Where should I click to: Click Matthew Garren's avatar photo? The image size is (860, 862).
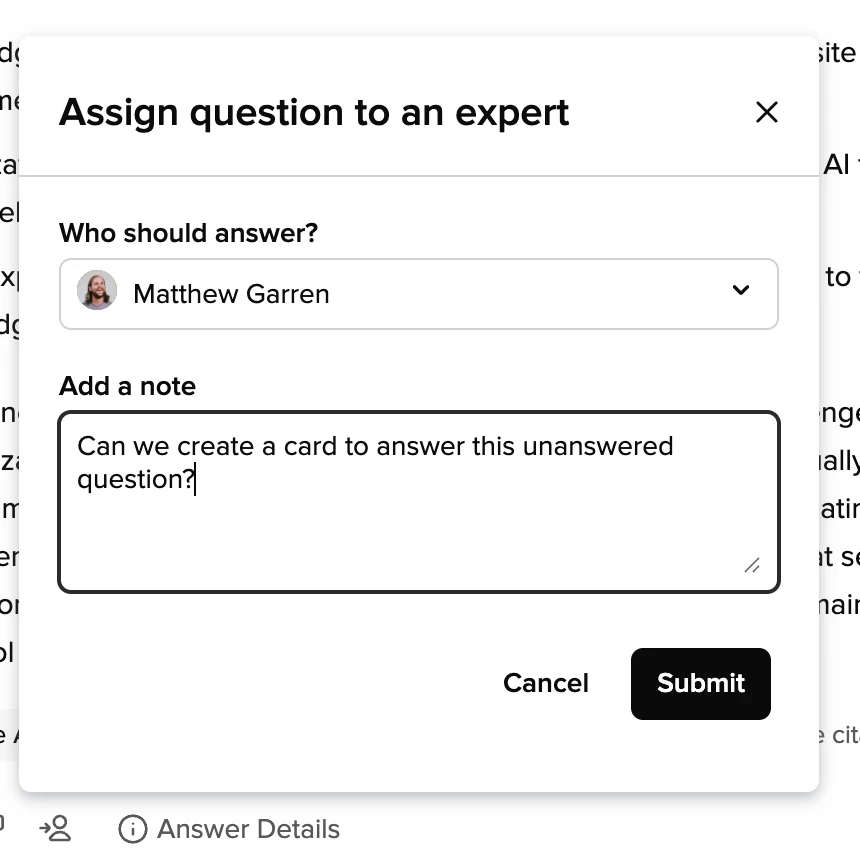(x=97, y=290)
